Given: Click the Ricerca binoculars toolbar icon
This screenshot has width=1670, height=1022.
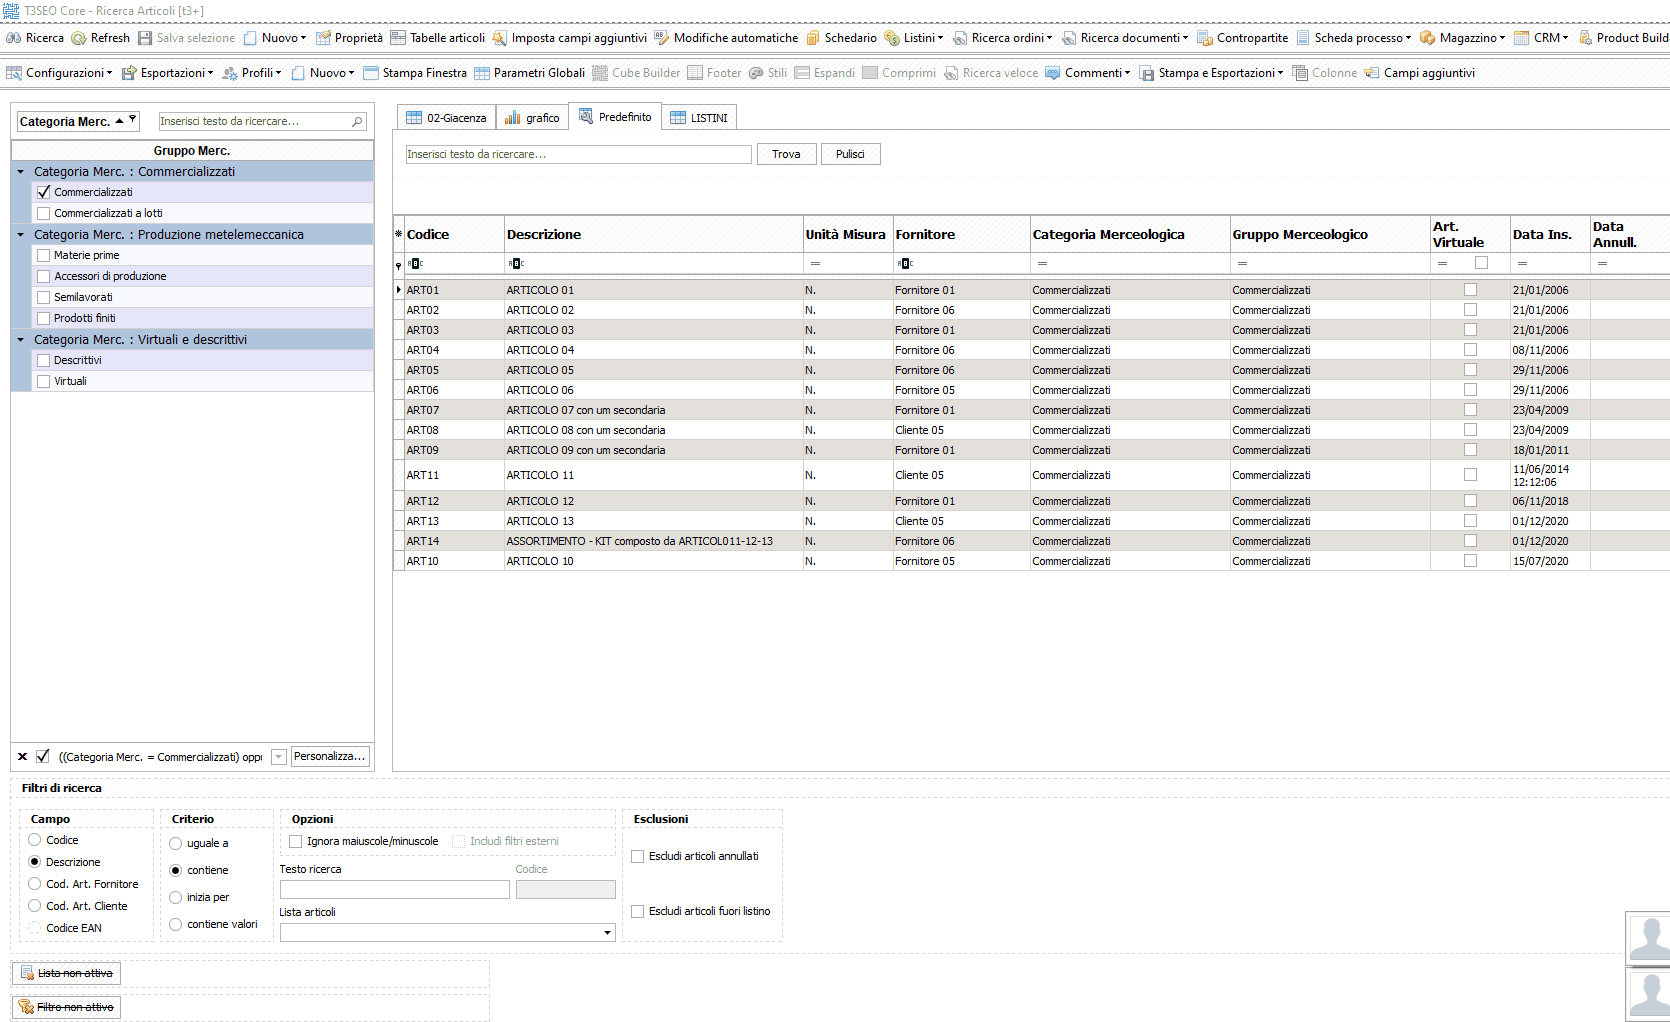Looking at the screenshot, I should (x=14, y=38).
